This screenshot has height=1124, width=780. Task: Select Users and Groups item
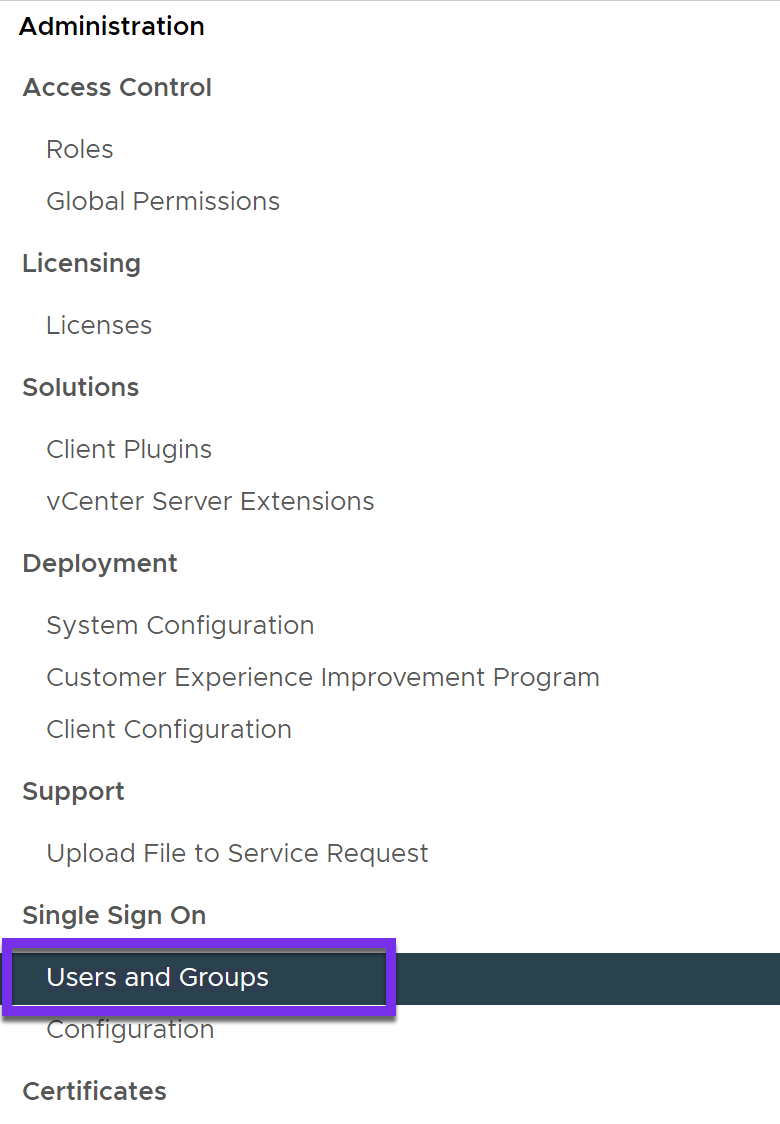click(158, 978)
